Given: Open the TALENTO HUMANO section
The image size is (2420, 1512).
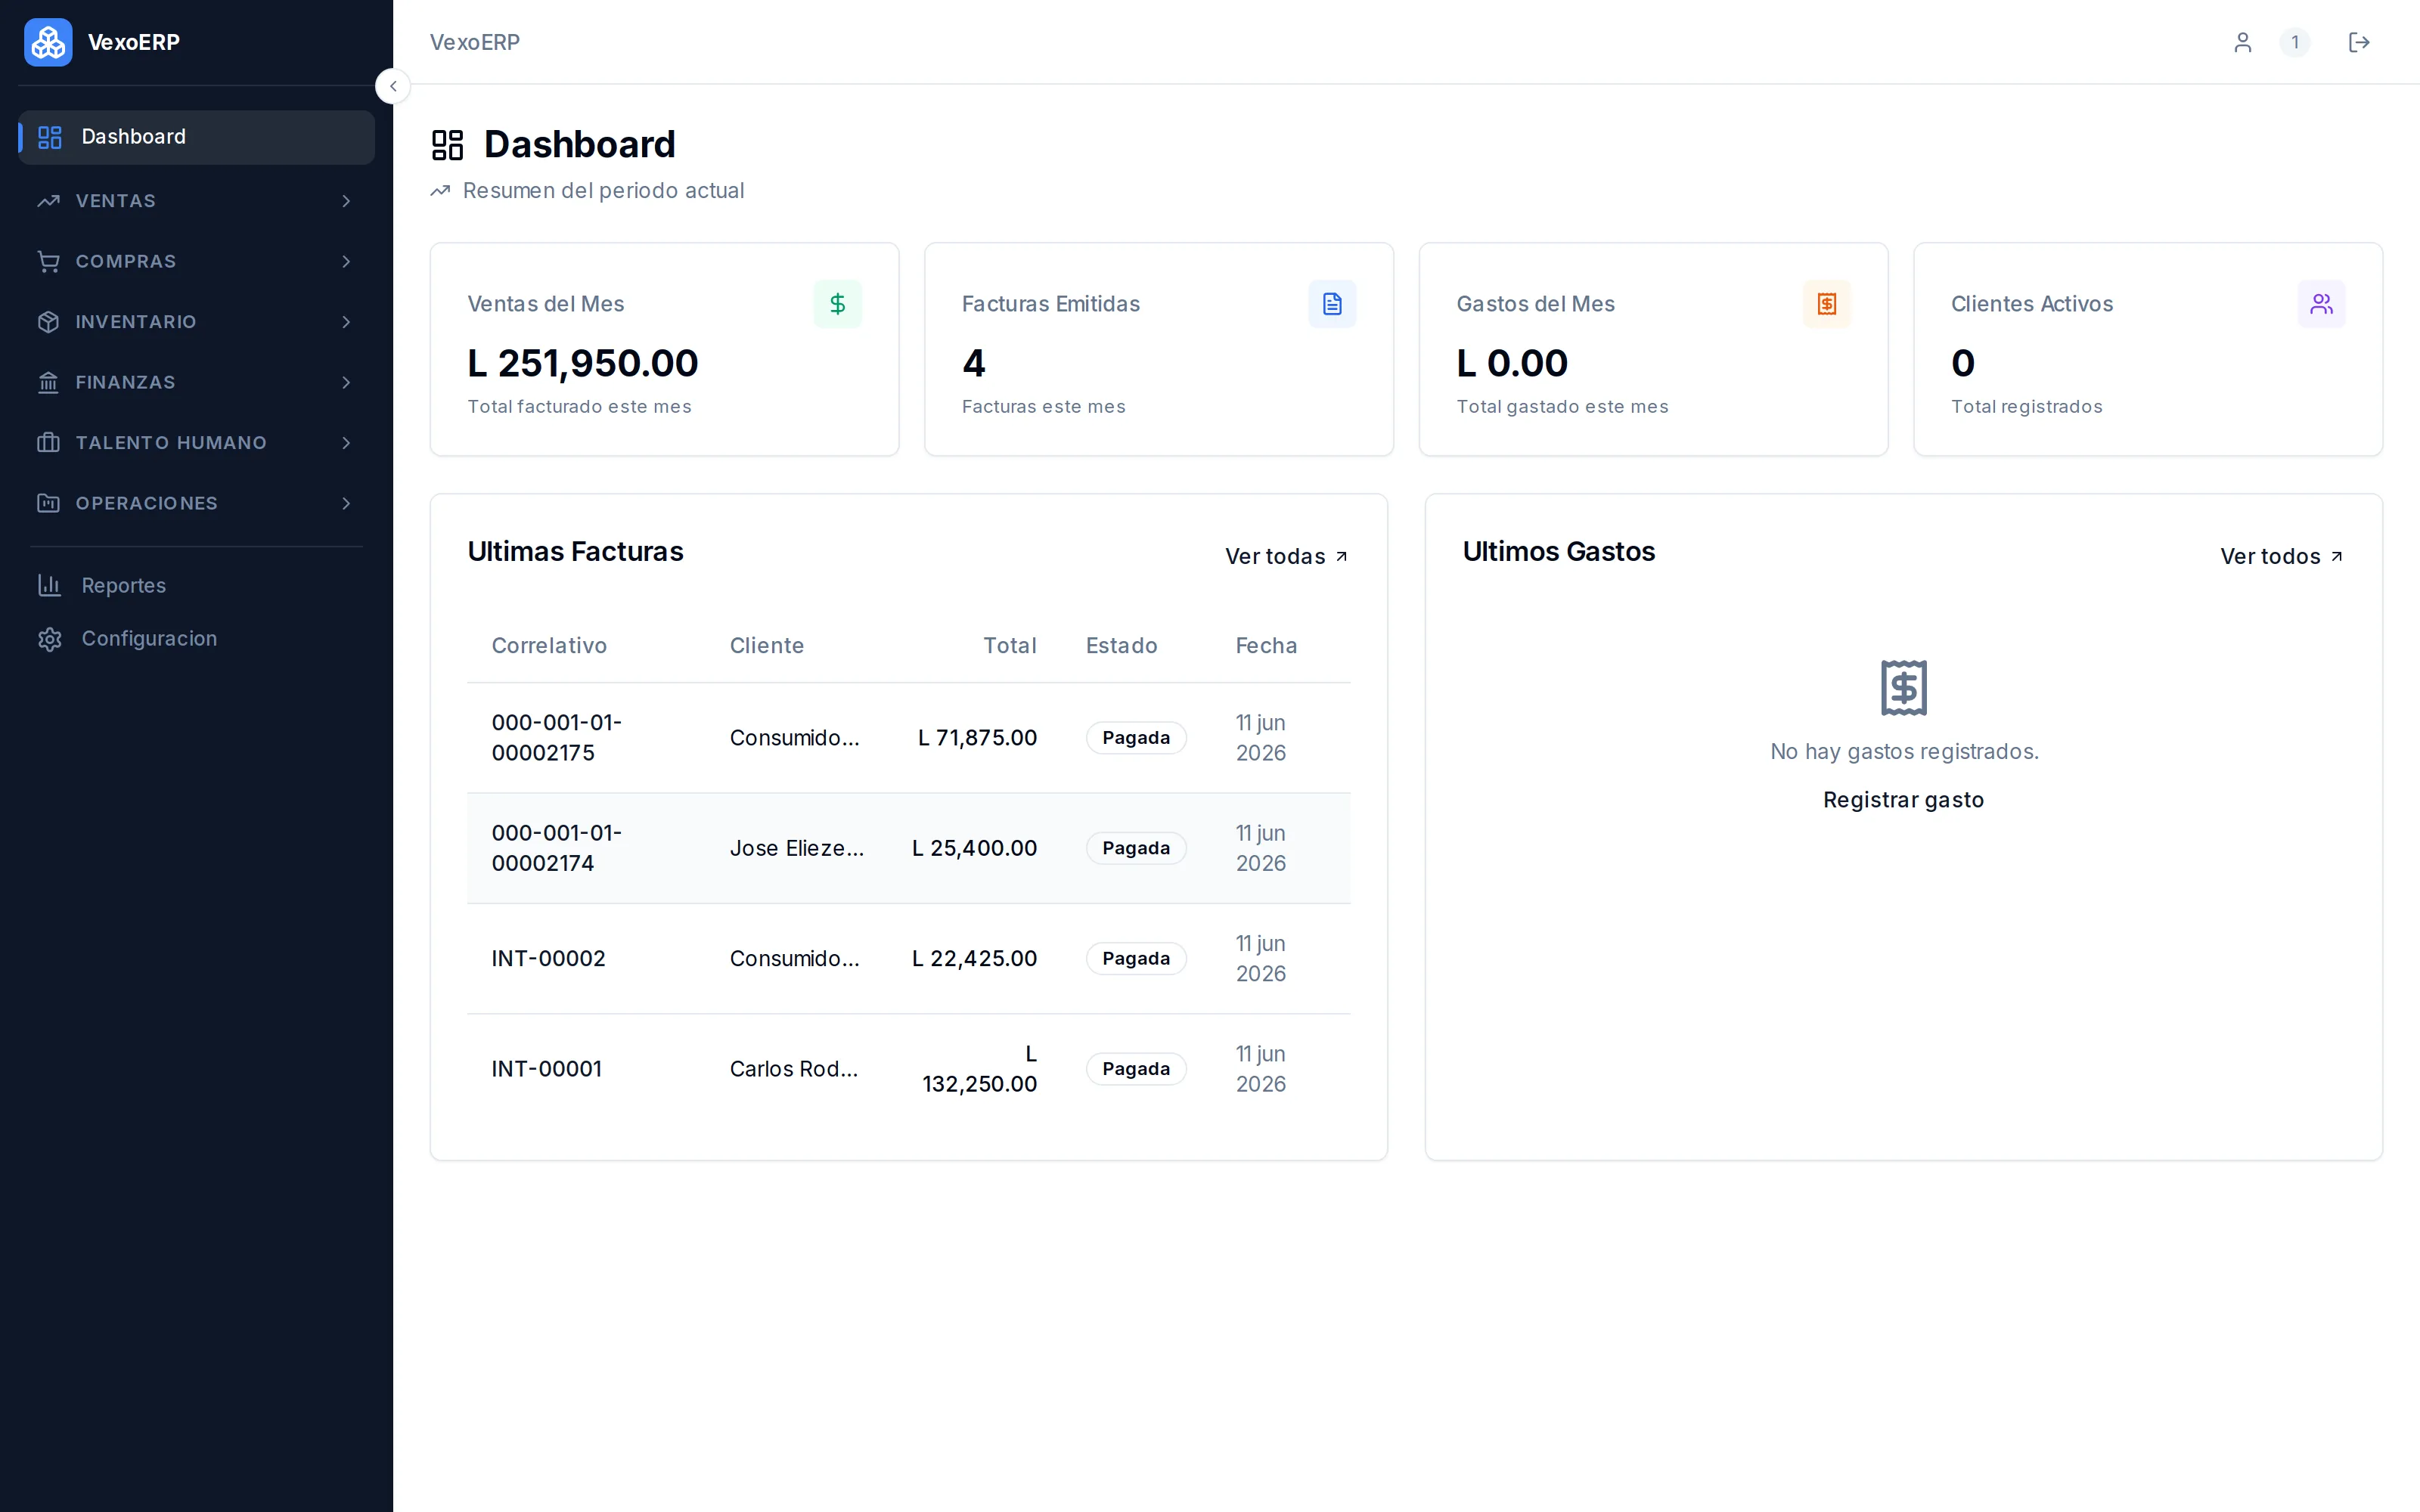Looking at the screenshot, I should pos(196,443).
